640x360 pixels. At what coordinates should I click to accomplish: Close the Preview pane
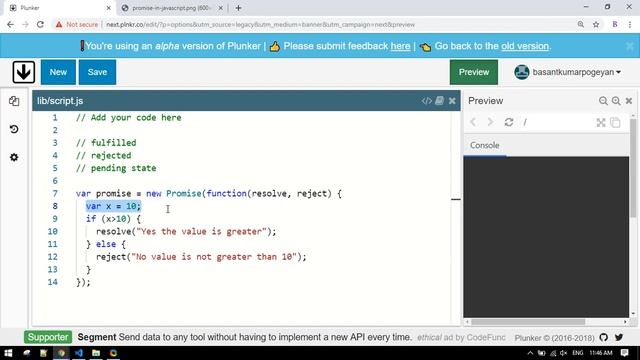(629, 101)
